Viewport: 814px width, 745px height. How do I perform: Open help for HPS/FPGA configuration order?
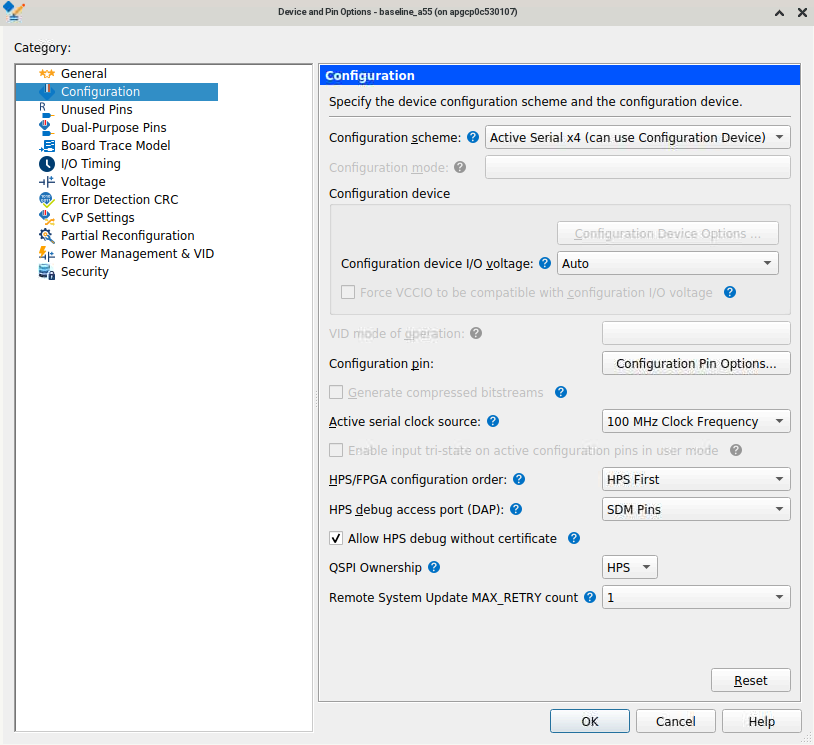pos(519,479)
